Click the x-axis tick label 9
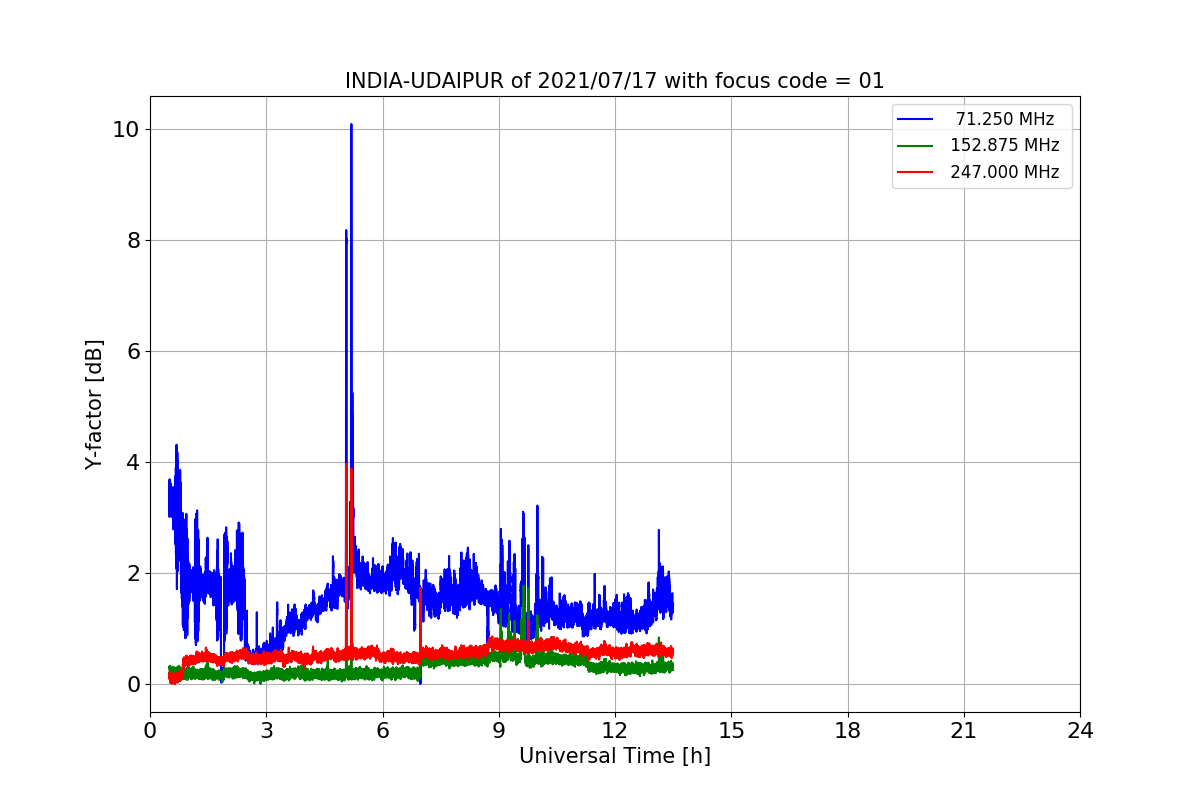The height and width of the screenshot is (800, 1200). [x=499, y=731]
